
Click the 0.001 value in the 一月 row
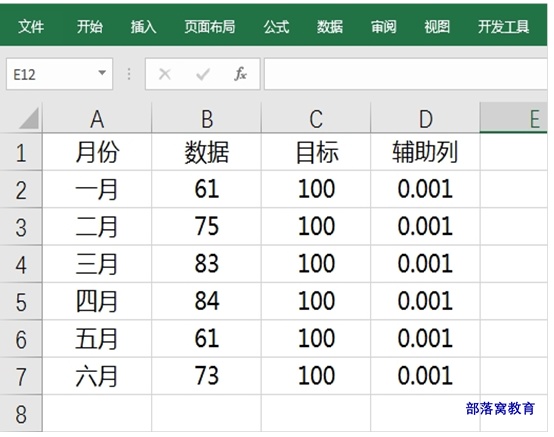[425, 189]
